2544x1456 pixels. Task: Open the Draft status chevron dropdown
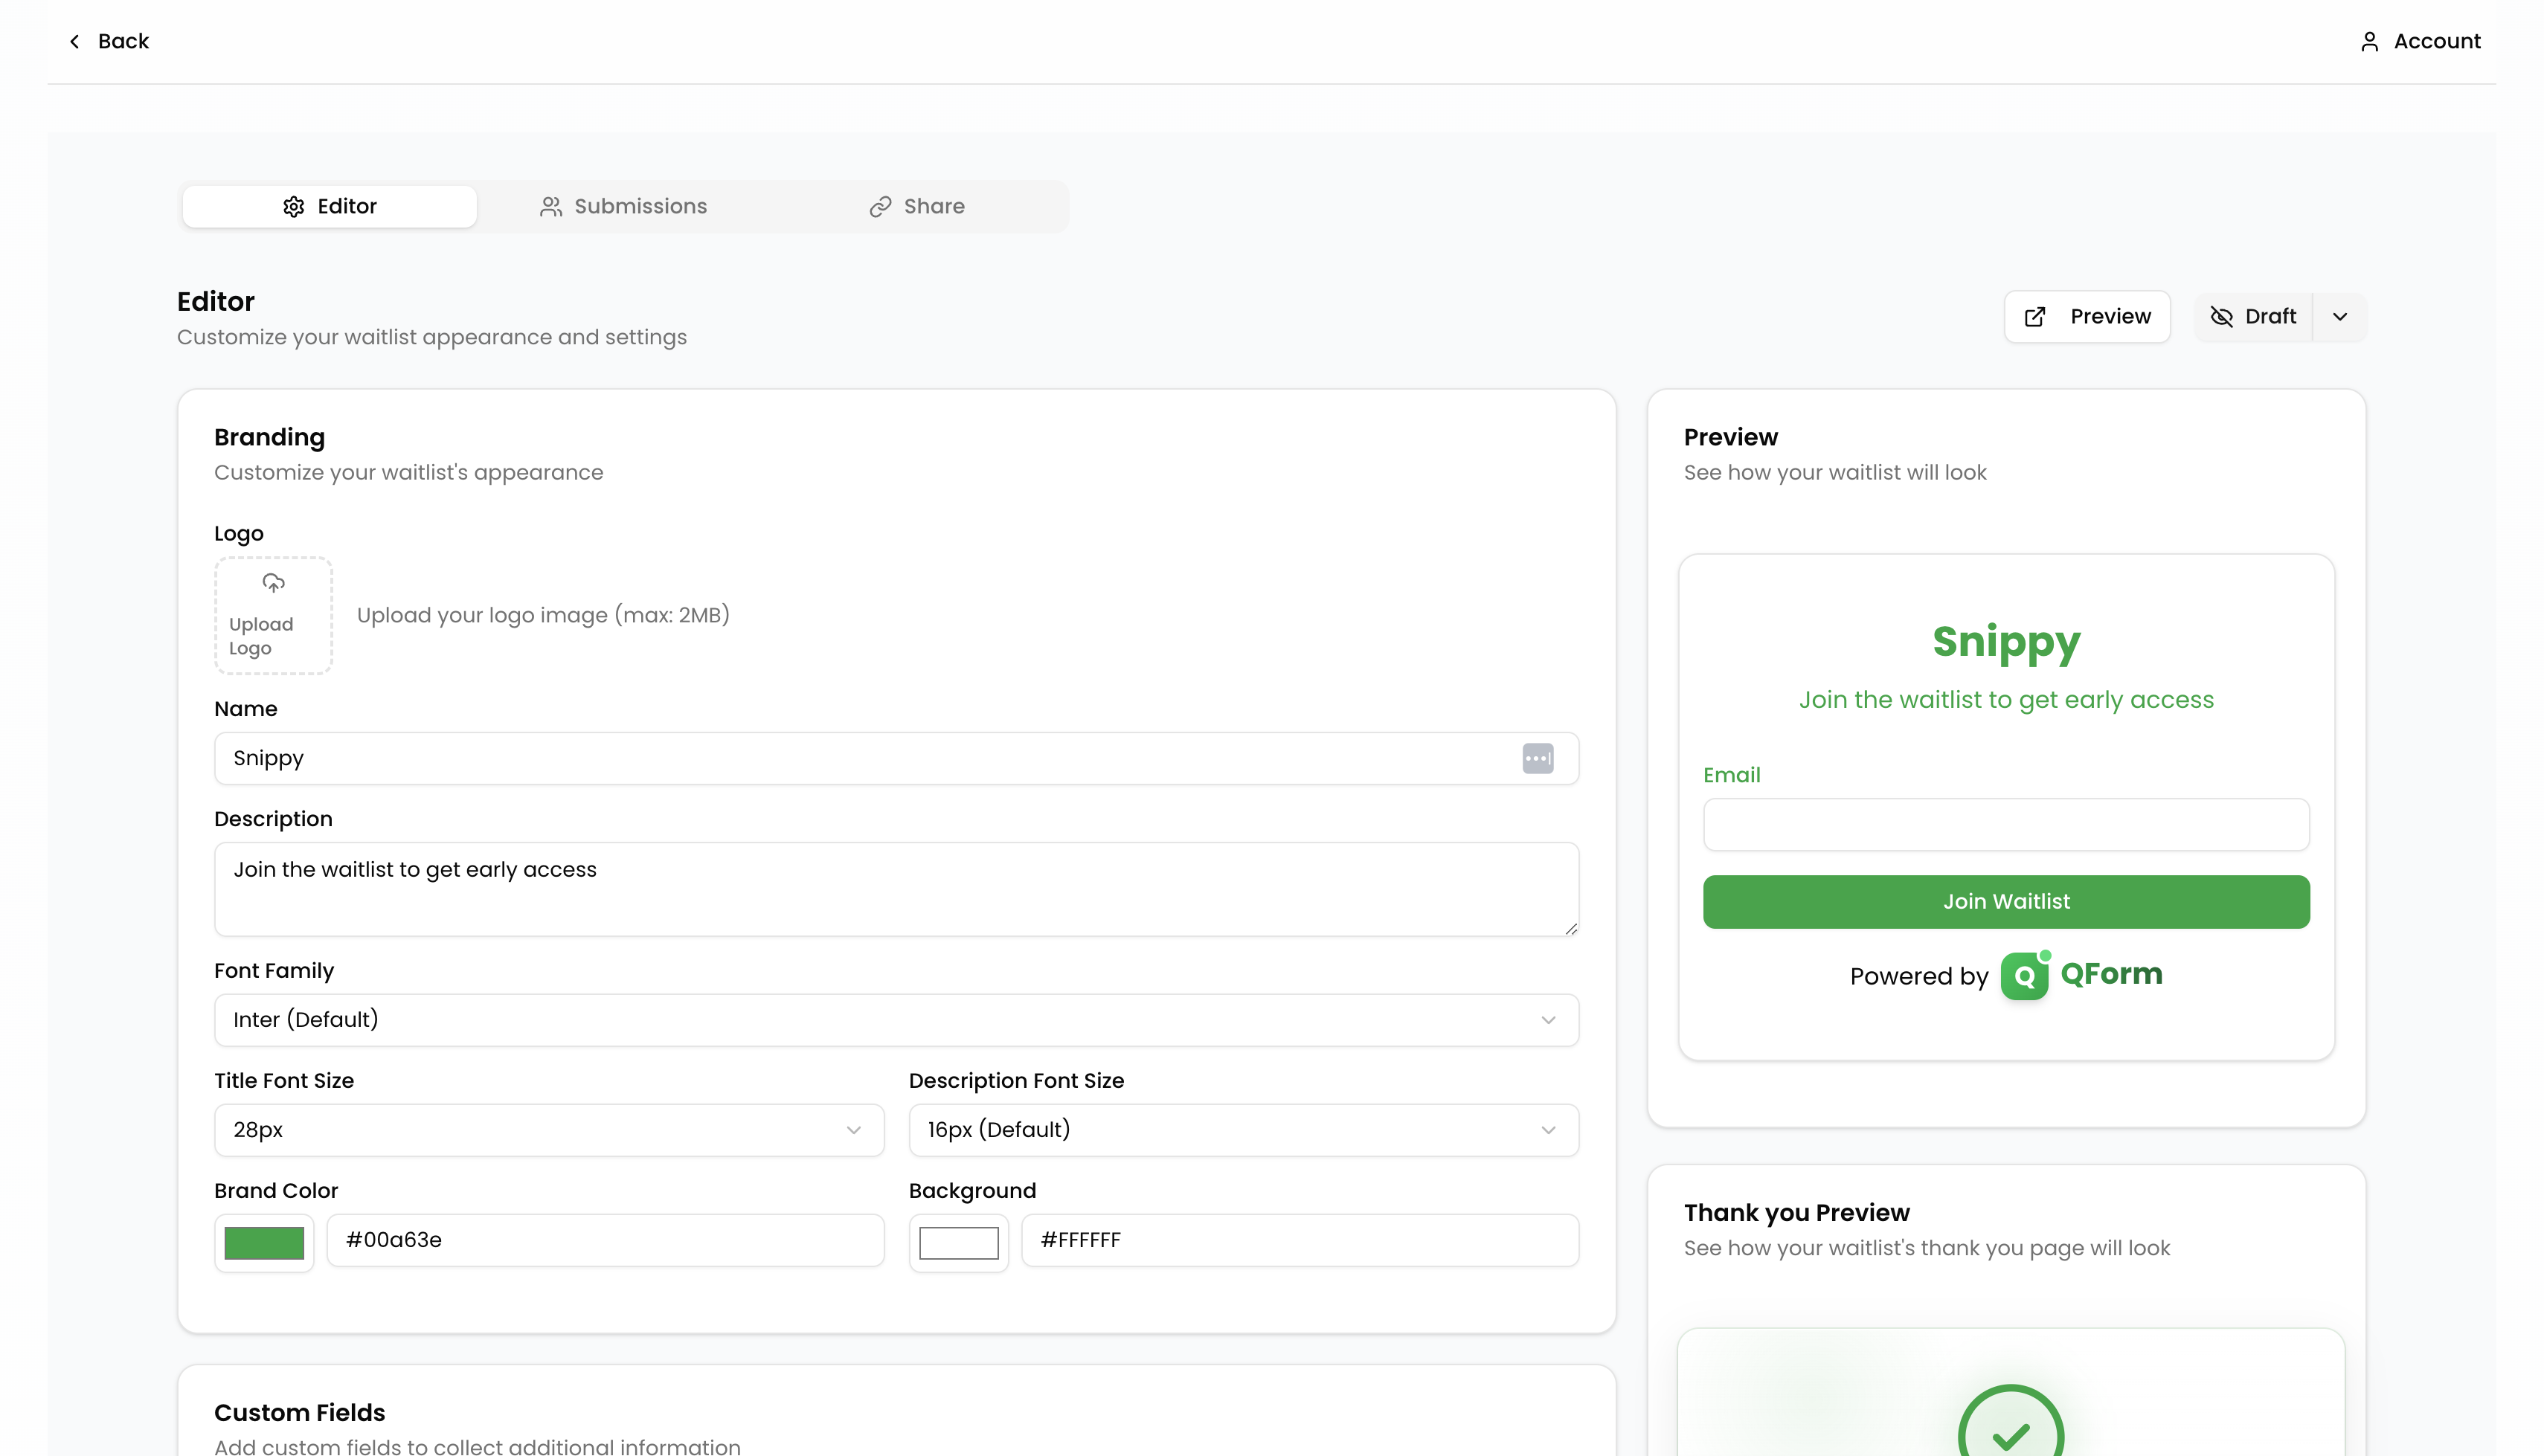click(2340, 317)
